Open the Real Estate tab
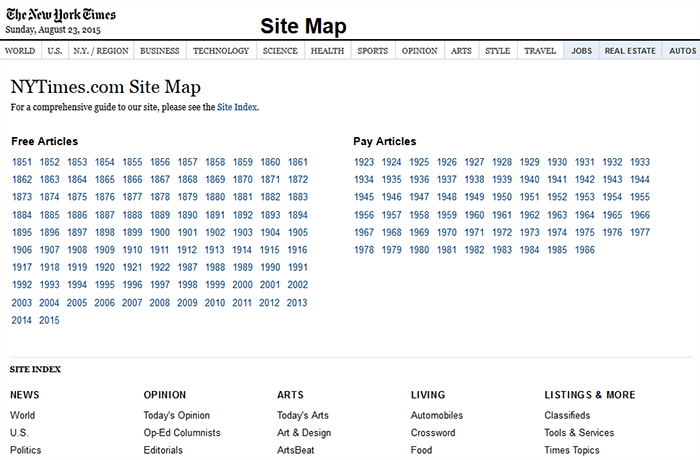Viewport: 700px width, 460px height. (x=629, y=50)
